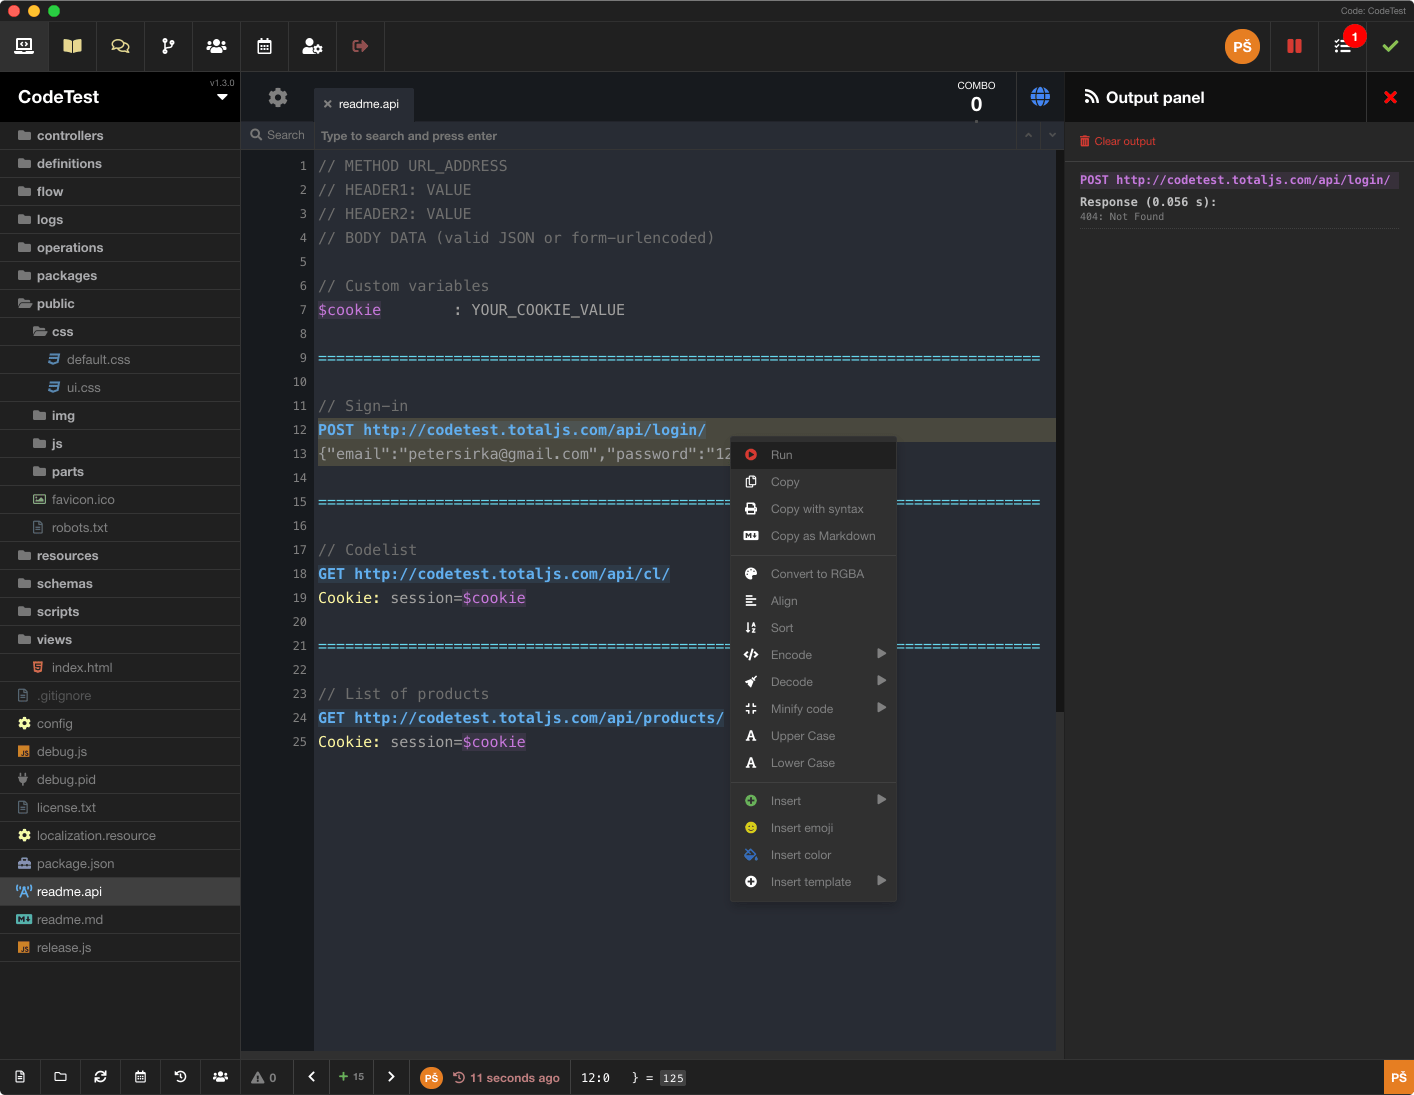Click the red sign-out icon
Image resolution: width=1414 pixels, height=1095 pixels.
coord(360,46)
